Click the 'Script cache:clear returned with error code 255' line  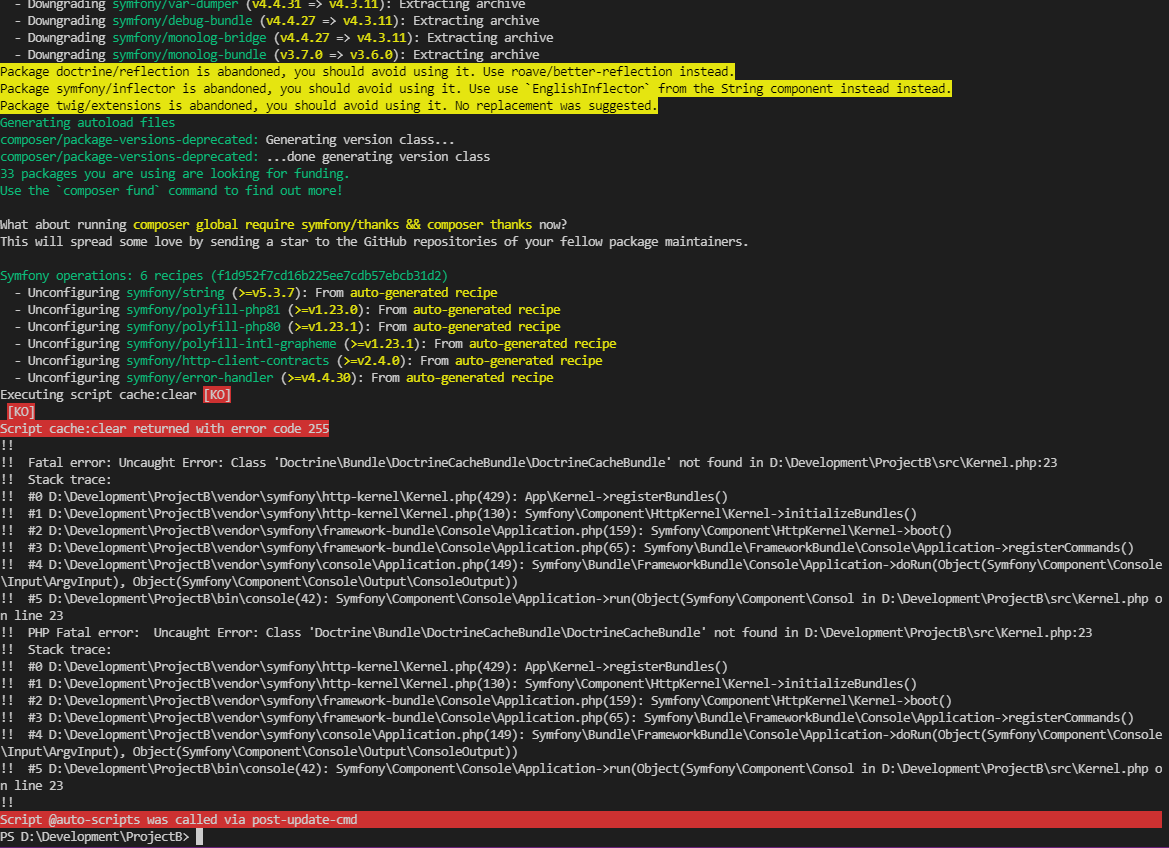pos(164,428)
